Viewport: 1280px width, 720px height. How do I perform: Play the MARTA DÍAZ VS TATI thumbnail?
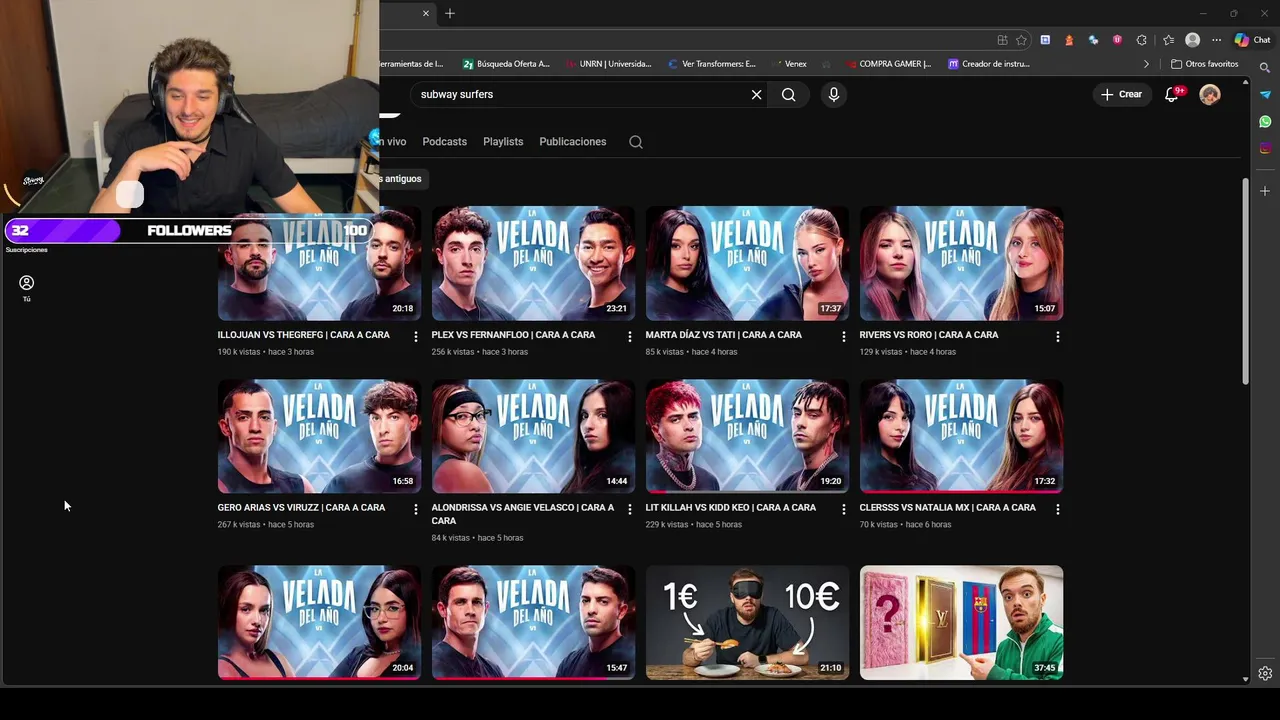(747, 263)
